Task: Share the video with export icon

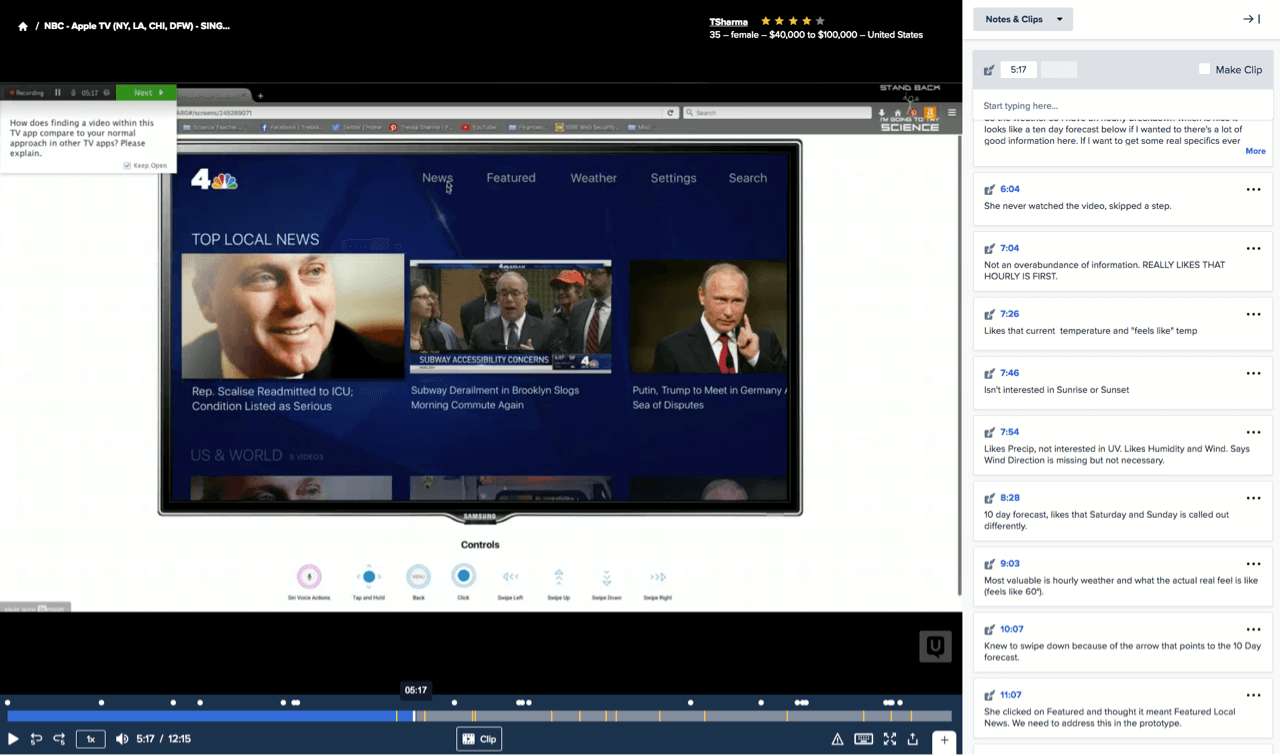Action: coord(913,739)
